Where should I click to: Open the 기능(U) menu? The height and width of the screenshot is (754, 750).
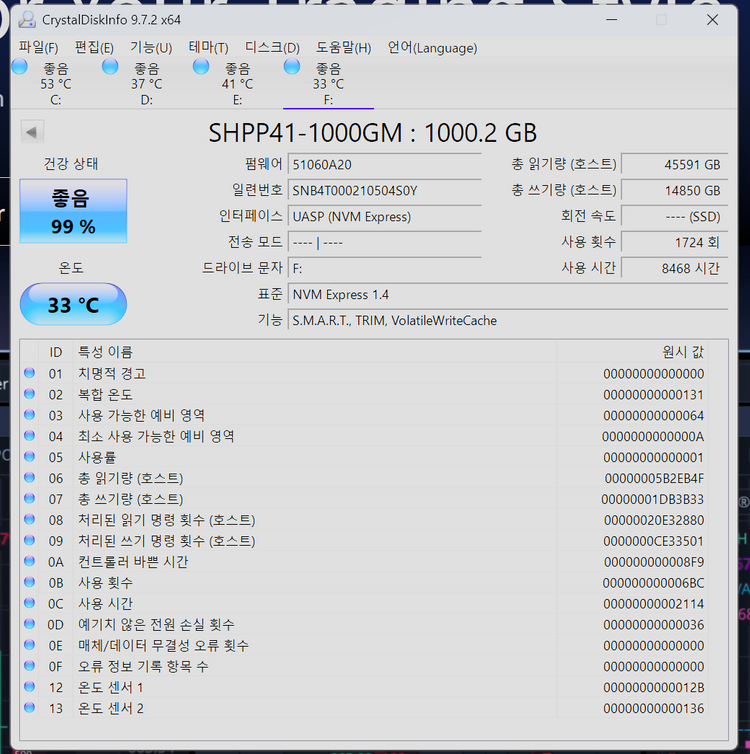151,48
